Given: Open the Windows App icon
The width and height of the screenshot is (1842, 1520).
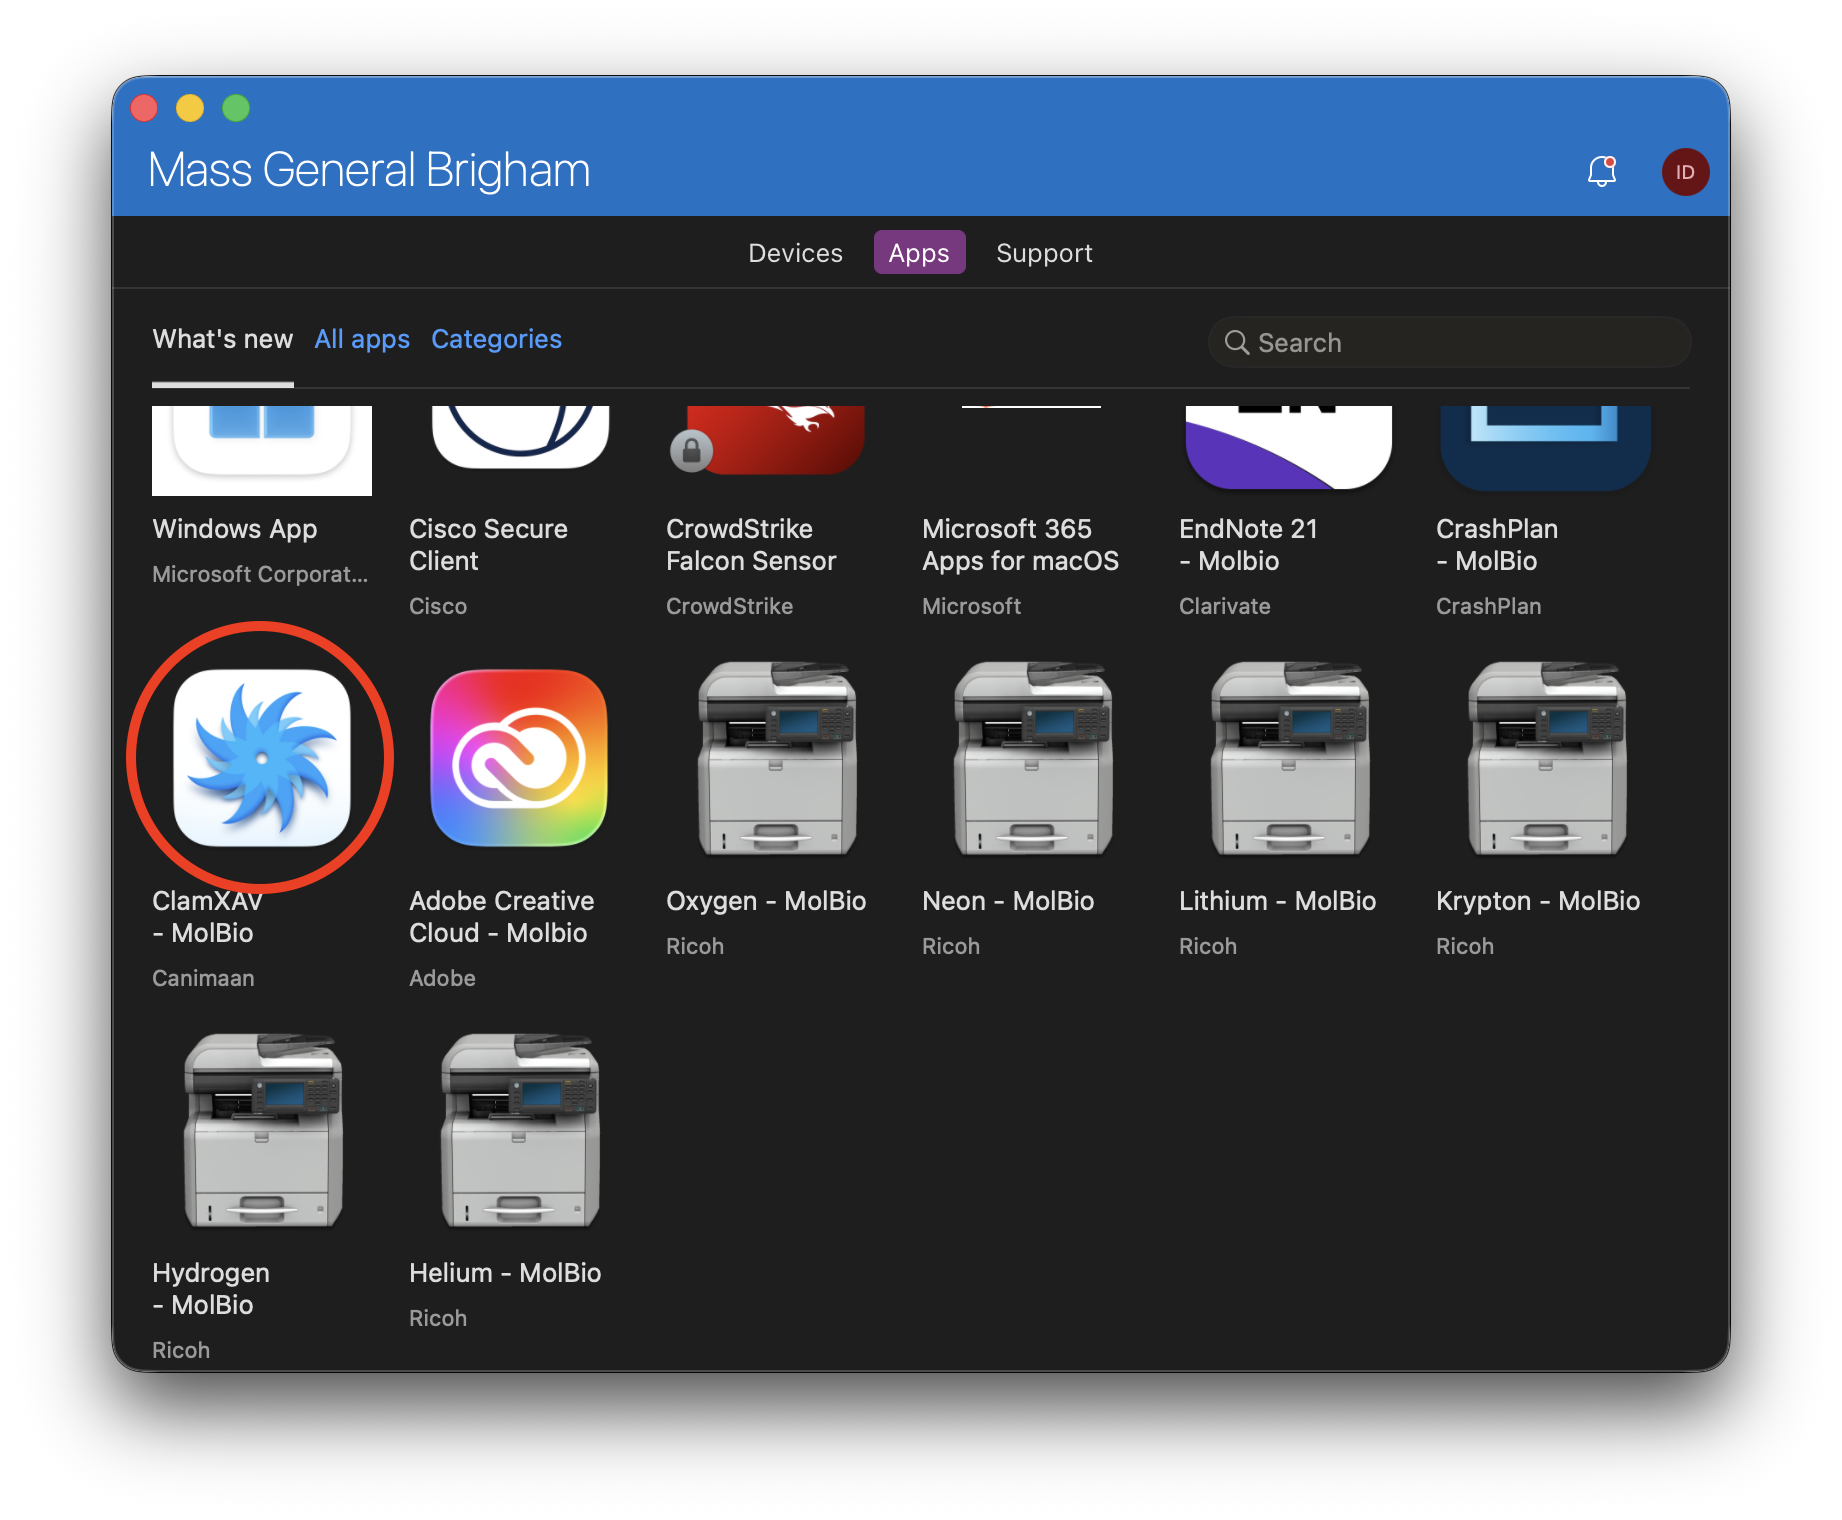Looking at the screenshot, I should tap(262, 450).
